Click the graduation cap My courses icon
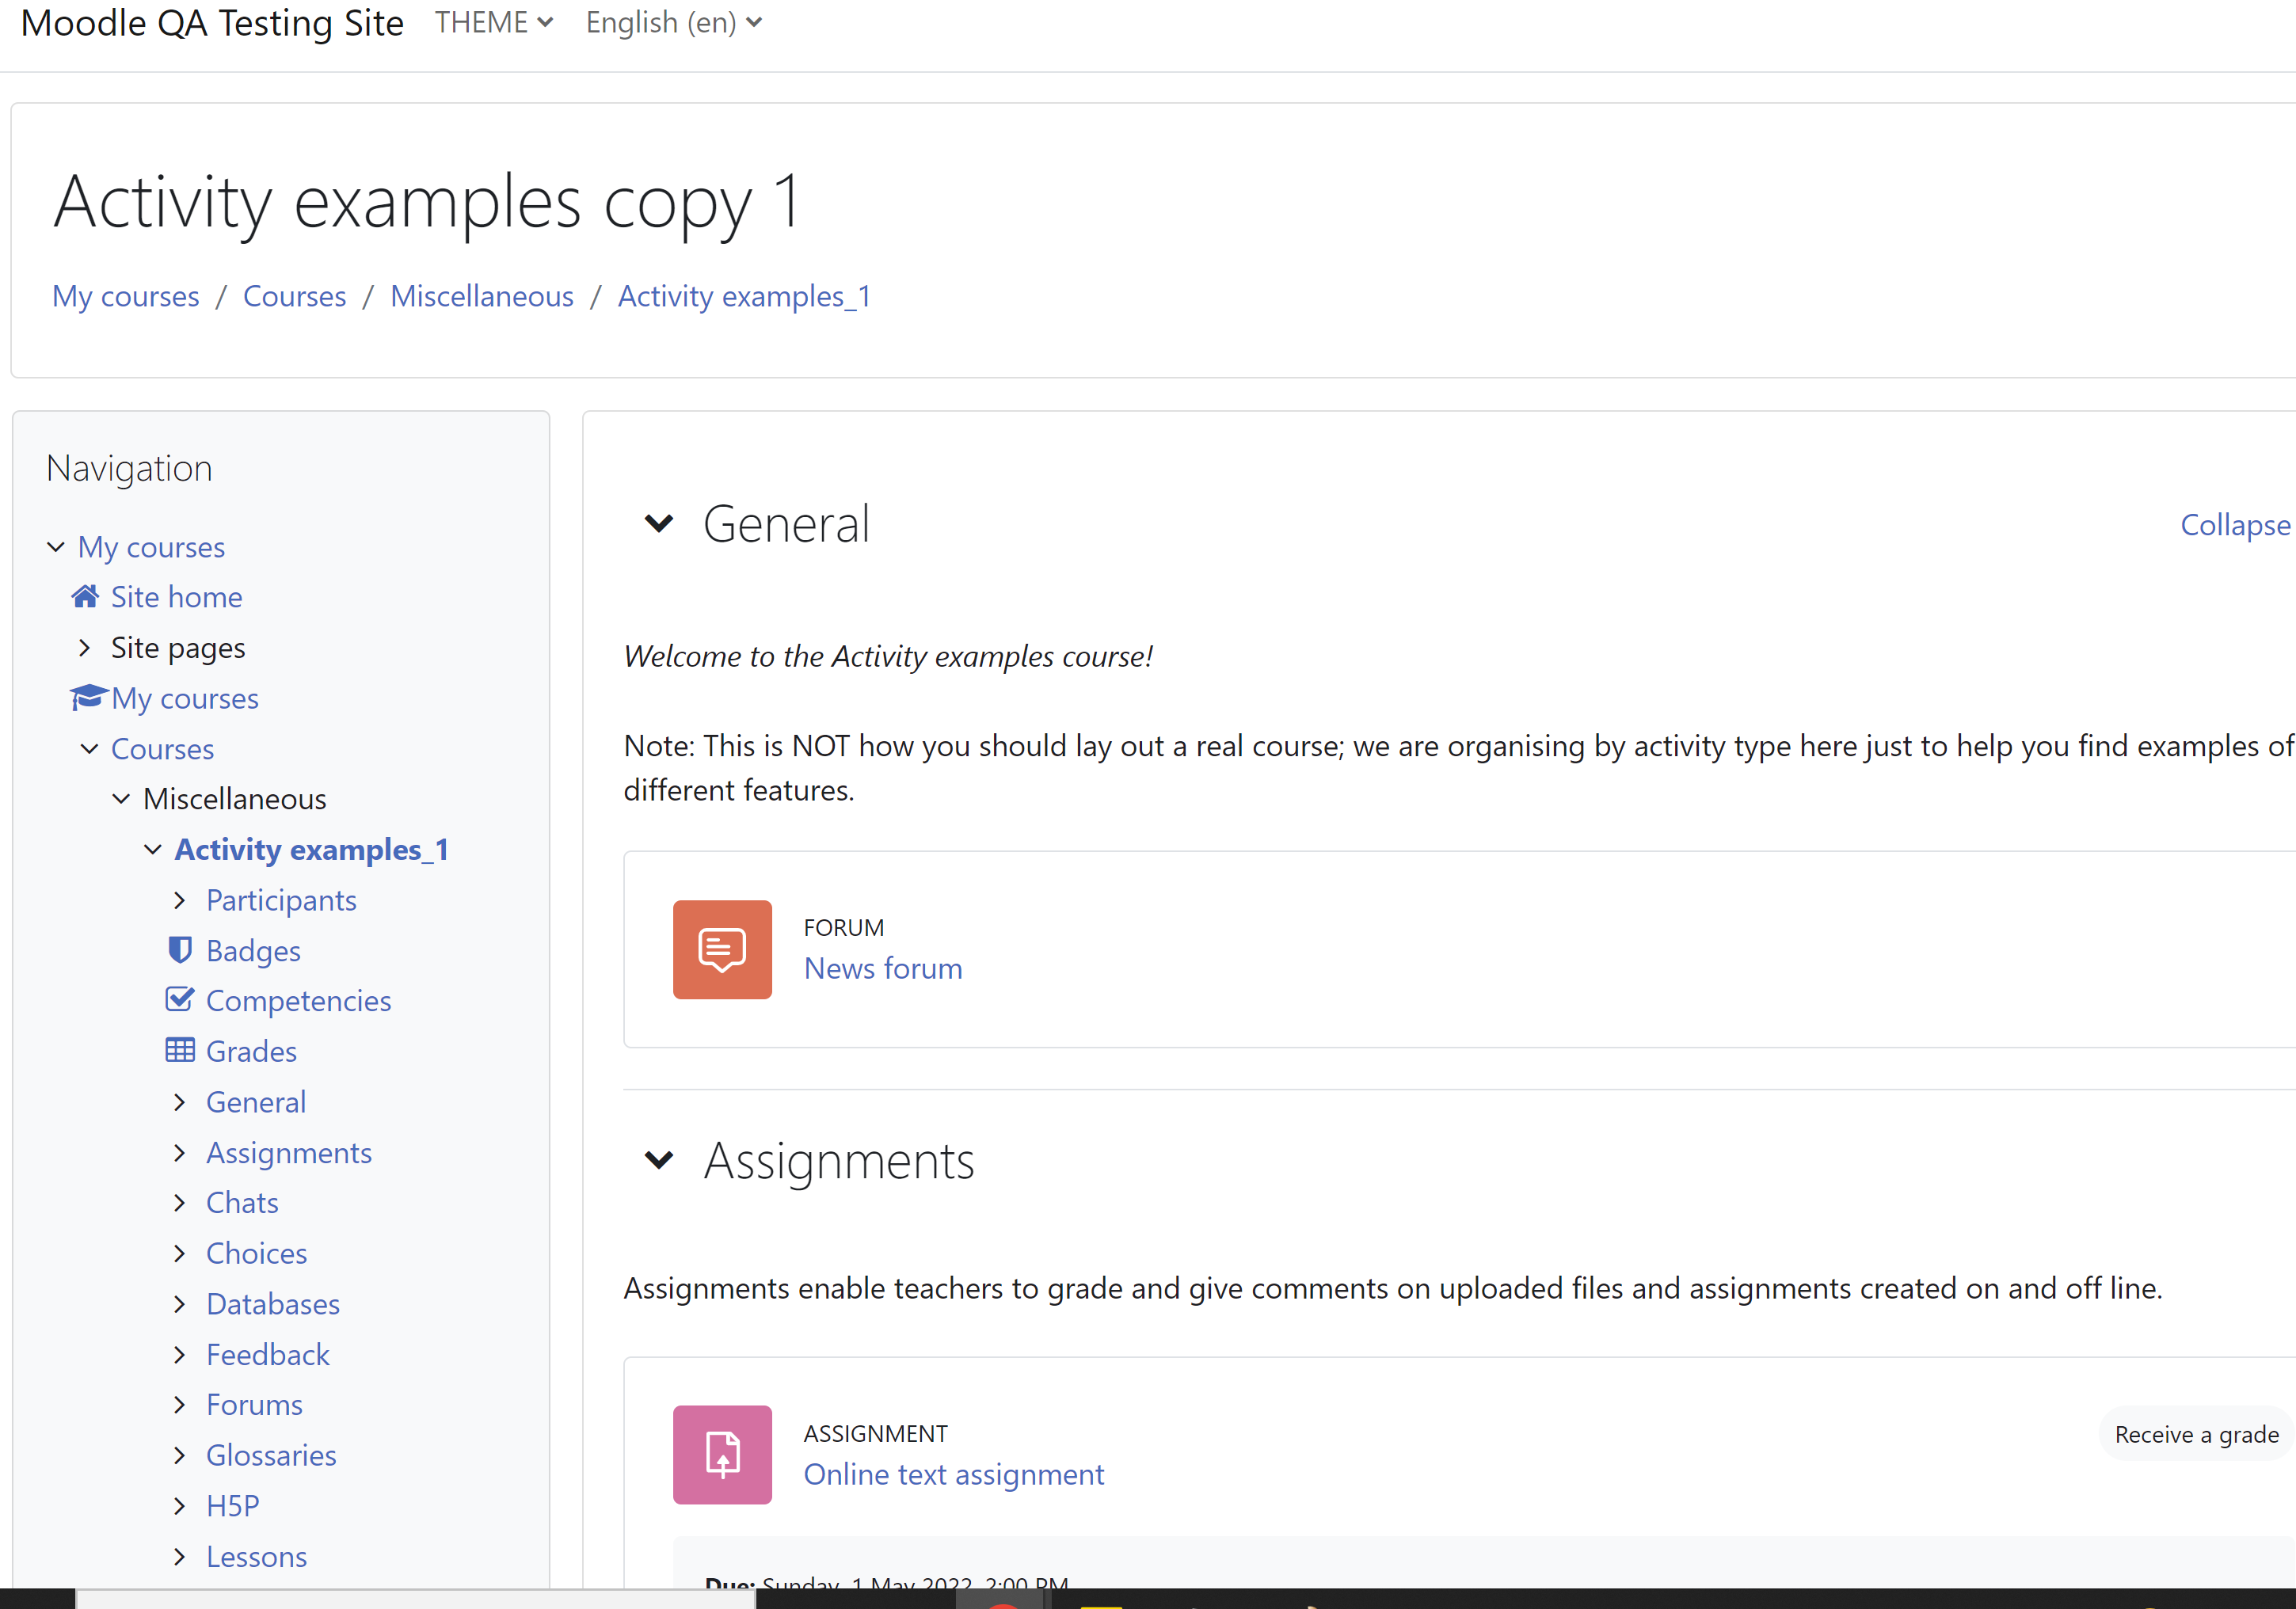The height and width of the screenshot is (1609, 2296). click(x=88, y=697)
